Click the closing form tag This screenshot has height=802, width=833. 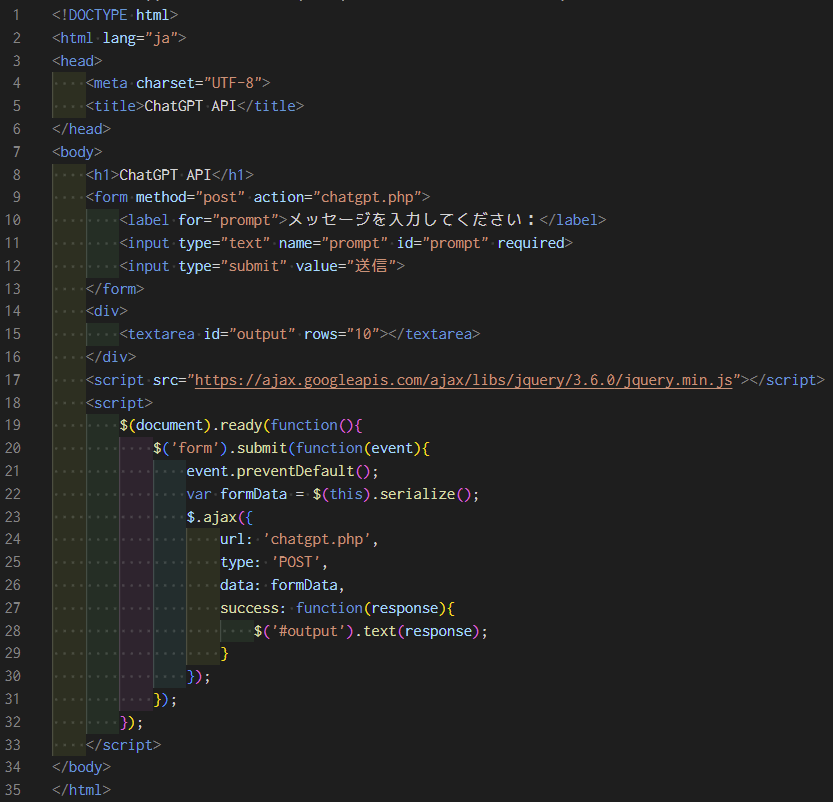point(115,289)
